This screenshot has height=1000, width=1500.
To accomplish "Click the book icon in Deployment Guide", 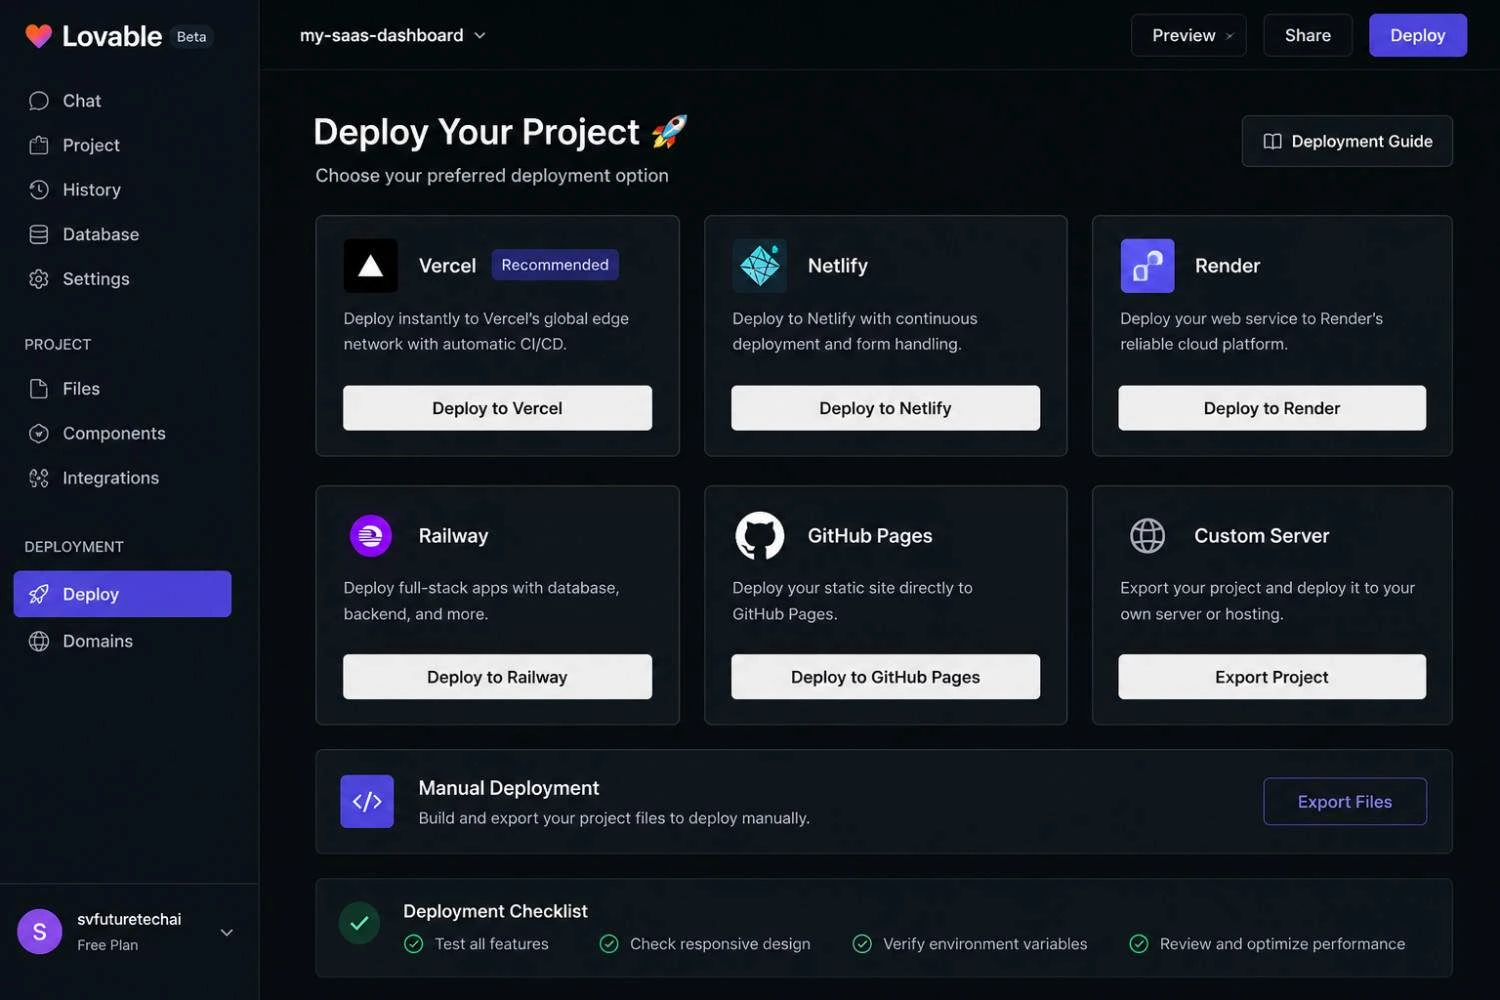I will click(x=1272, y=142).
